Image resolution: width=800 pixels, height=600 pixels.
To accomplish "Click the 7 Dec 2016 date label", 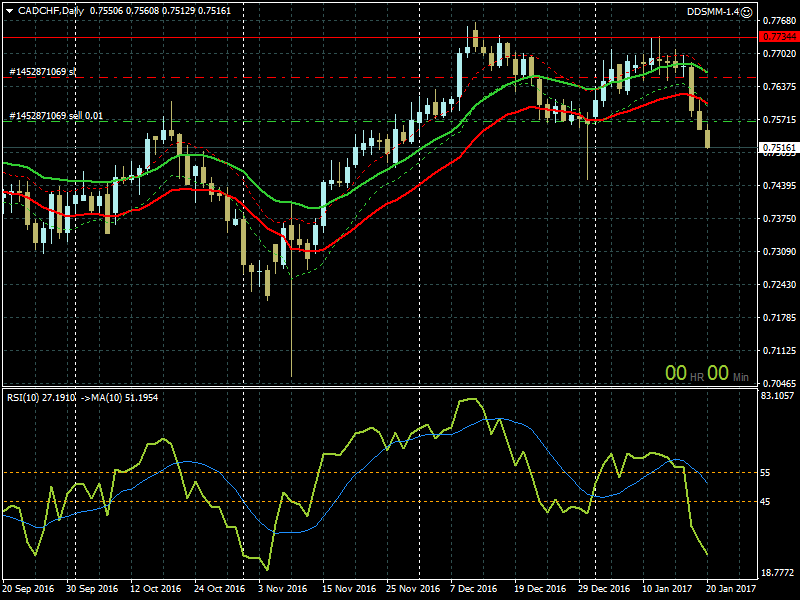I will (x=474, y=589).
